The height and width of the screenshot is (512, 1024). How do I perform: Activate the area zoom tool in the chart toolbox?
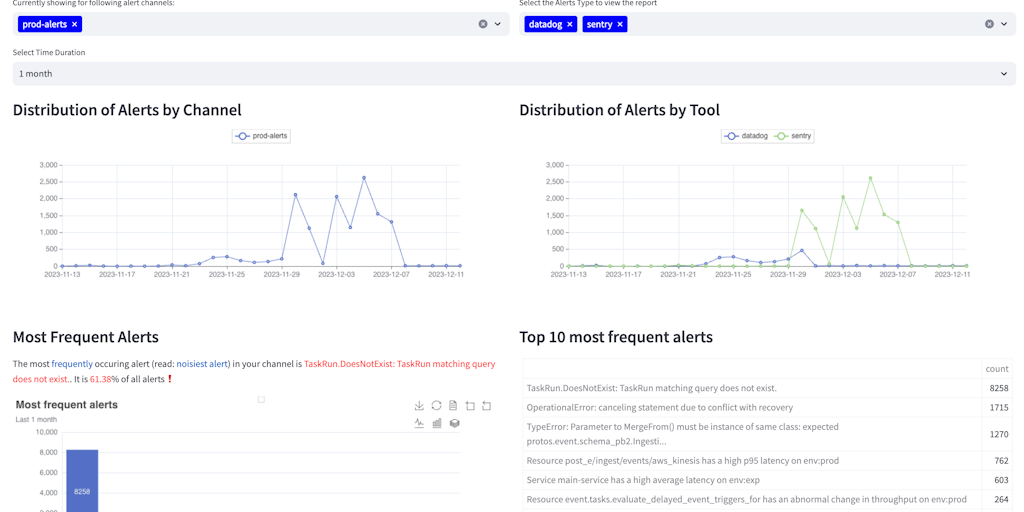pos(470,406)
